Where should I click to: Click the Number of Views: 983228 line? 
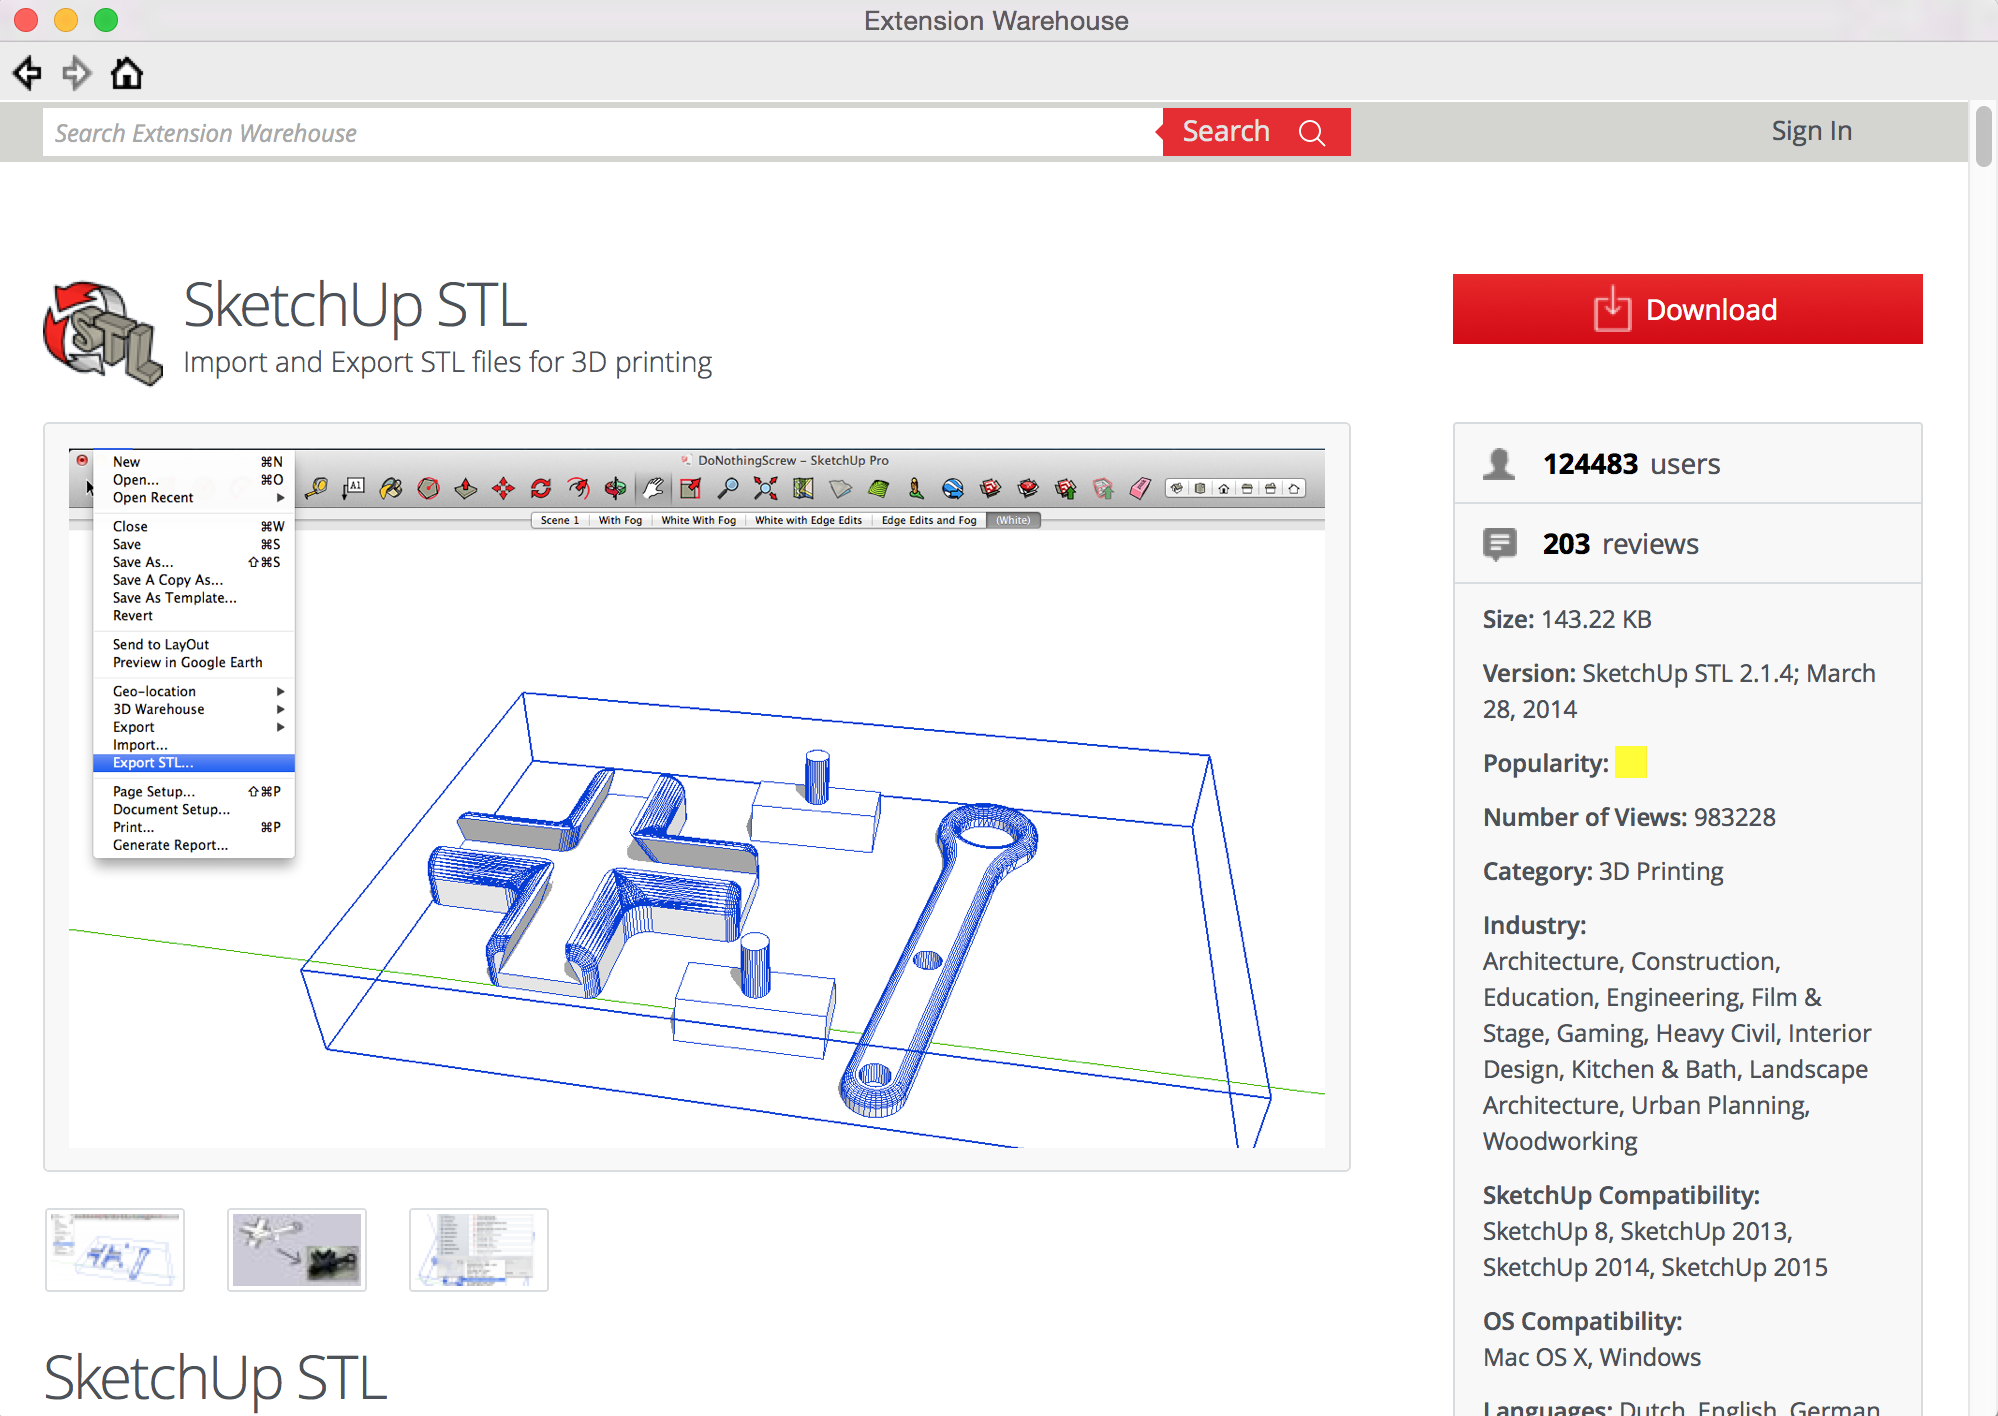point(1629,817)
